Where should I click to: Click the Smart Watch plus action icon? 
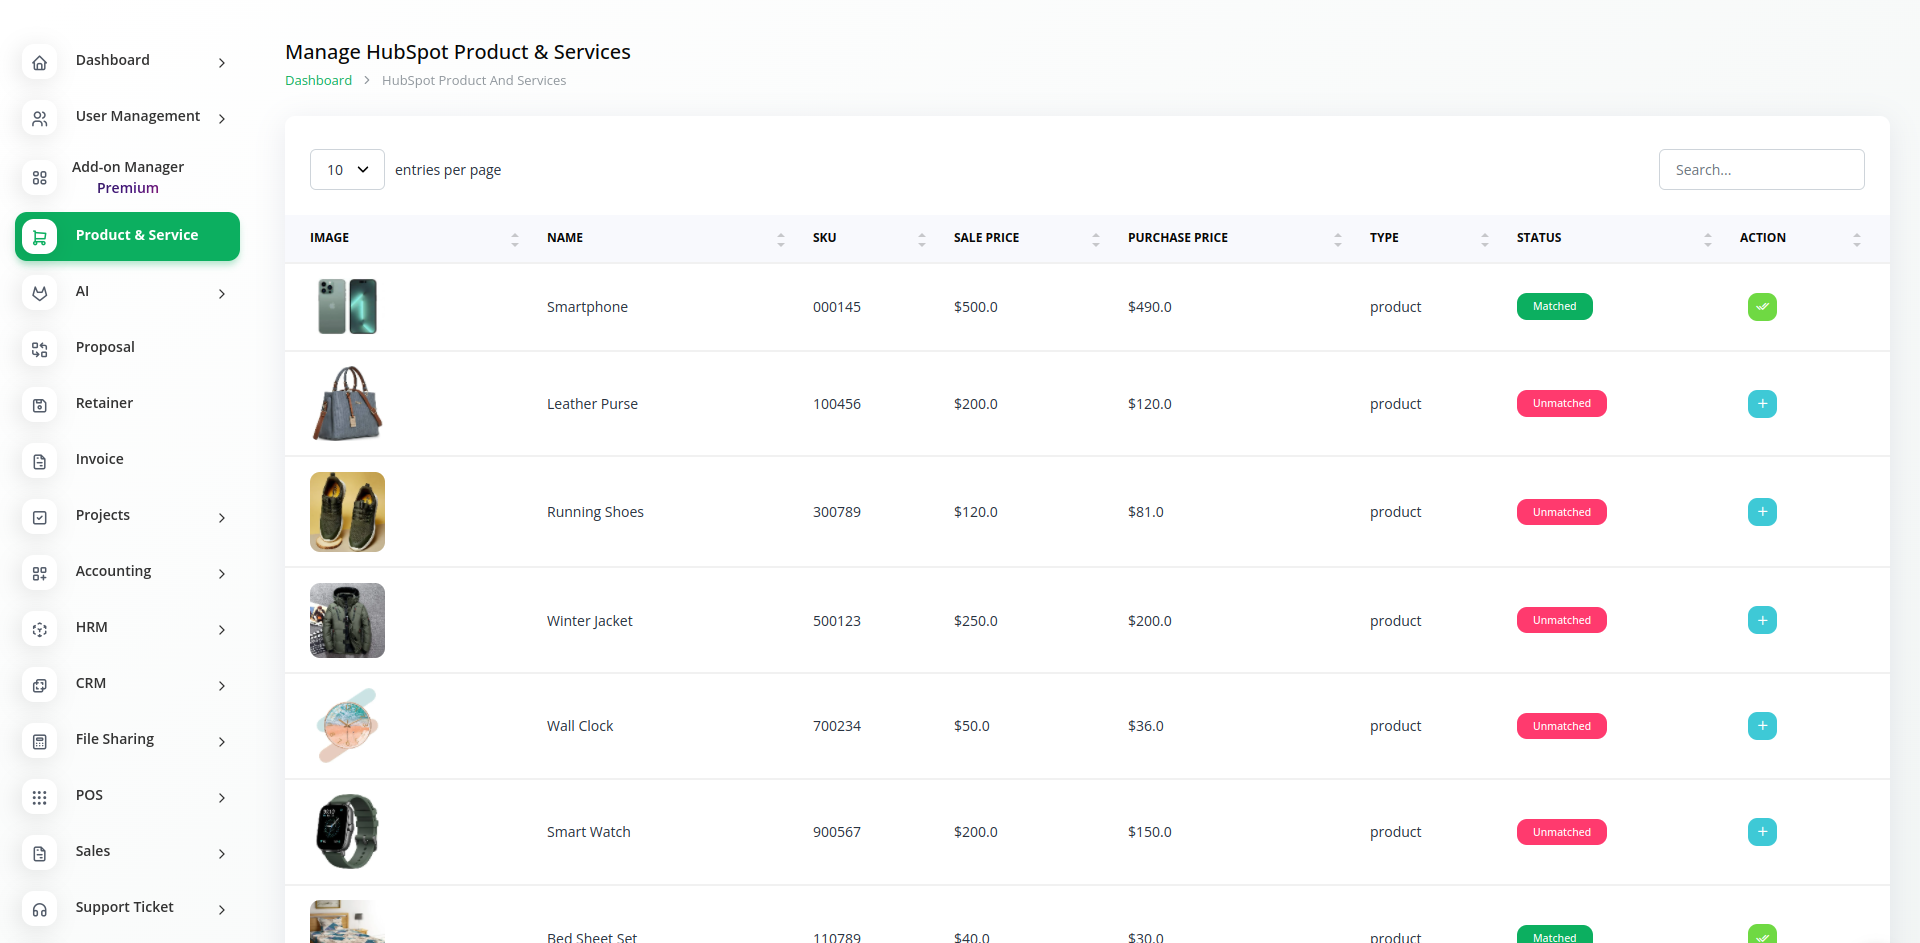[x=1762, y=832]
